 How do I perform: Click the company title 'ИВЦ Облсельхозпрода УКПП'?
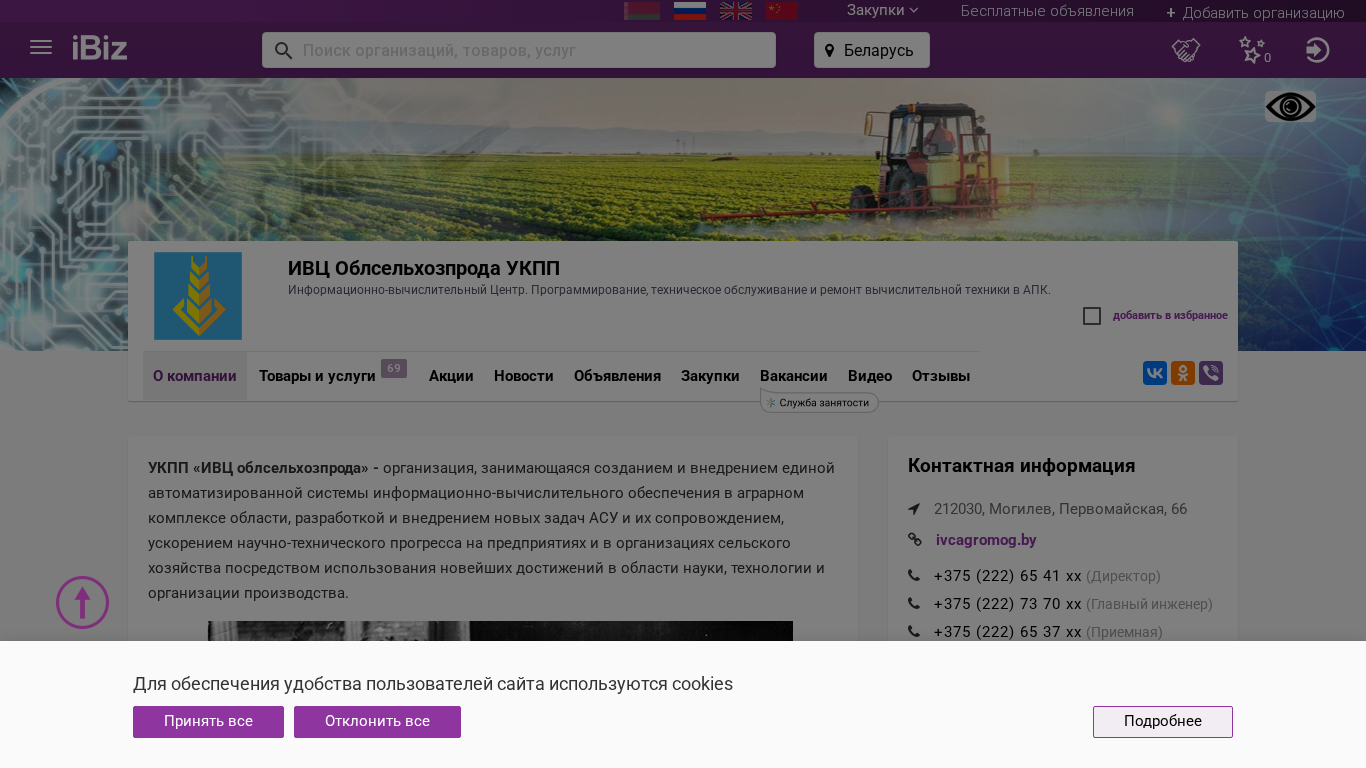tap(424, 268)
